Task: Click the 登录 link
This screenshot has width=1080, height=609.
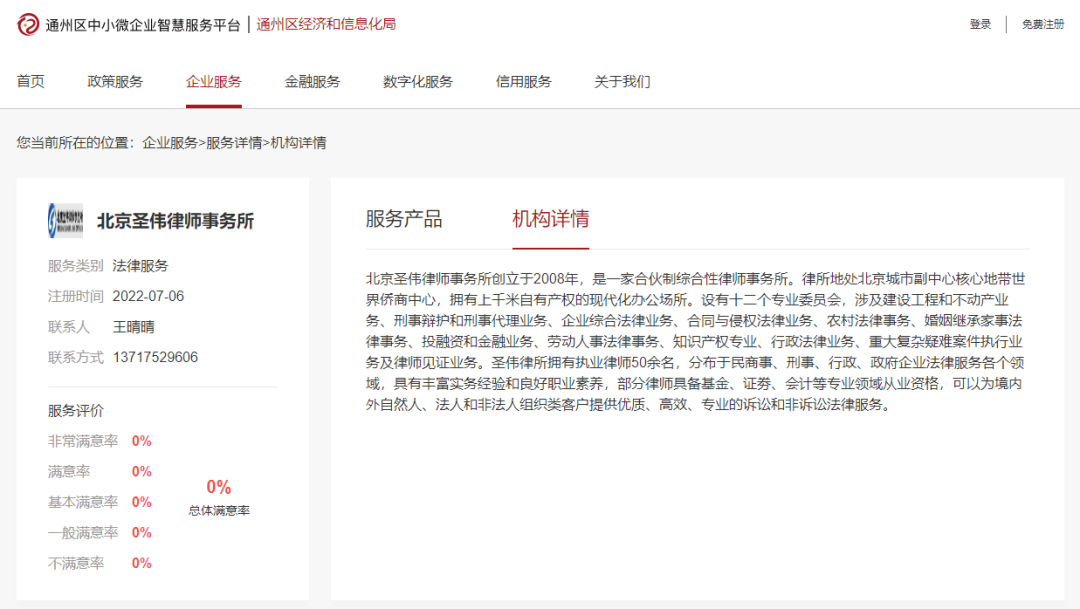Action: pos(980,24)
